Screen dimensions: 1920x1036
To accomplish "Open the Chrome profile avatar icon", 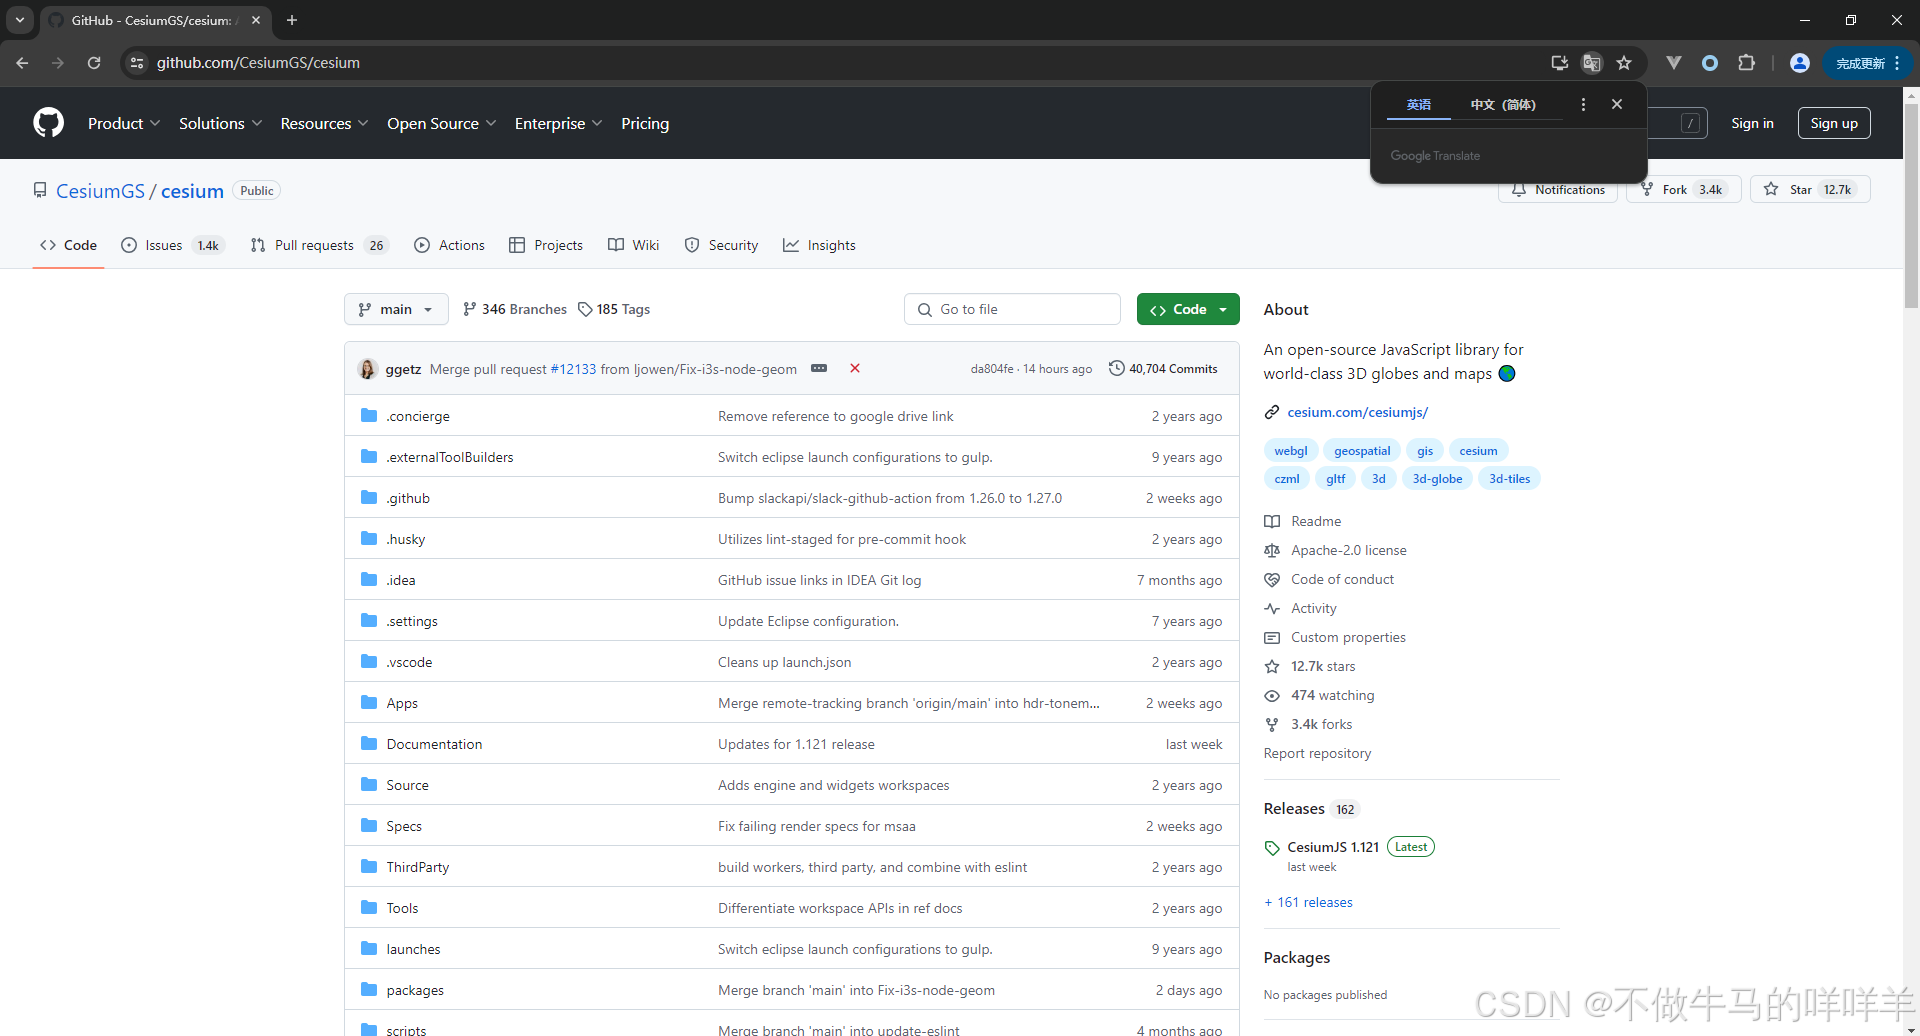I will click(1800, 63).
